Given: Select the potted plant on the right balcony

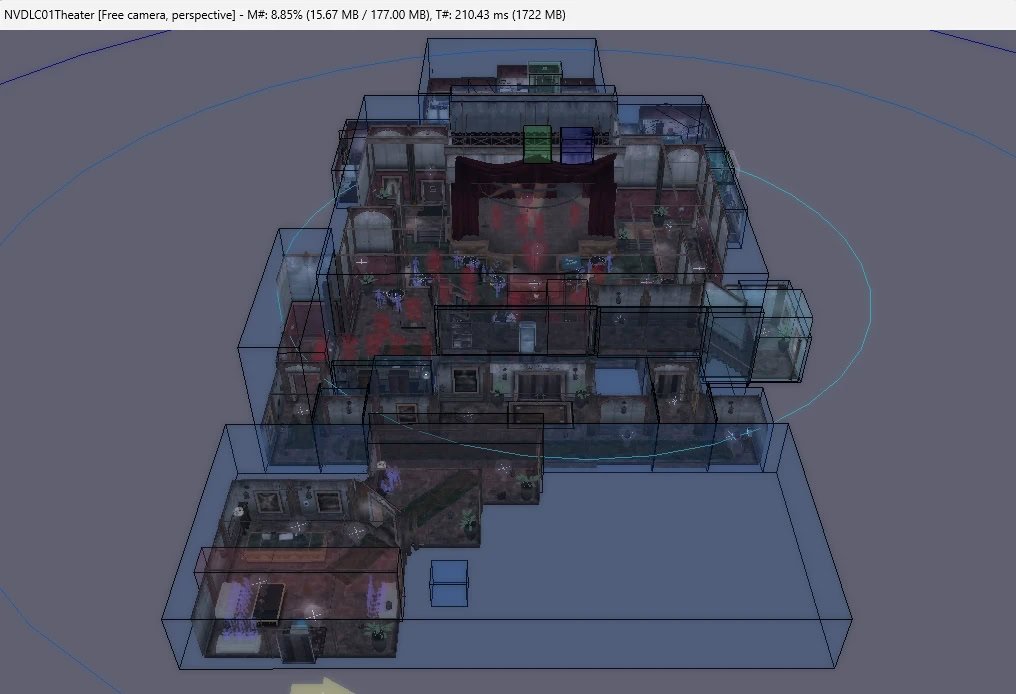Looking at the screenshot, I should (x=660, y=216).
